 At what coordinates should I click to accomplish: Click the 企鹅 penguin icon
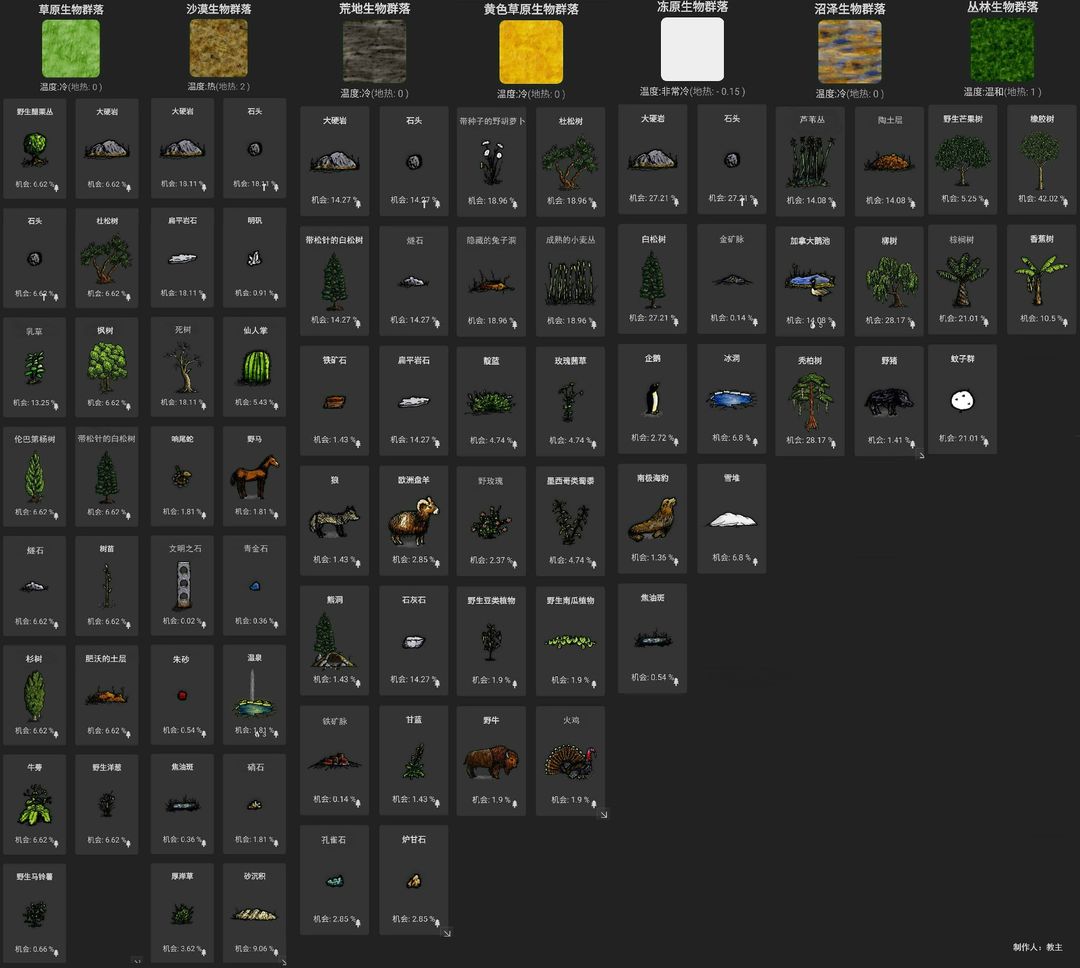[x=652, y=399]
